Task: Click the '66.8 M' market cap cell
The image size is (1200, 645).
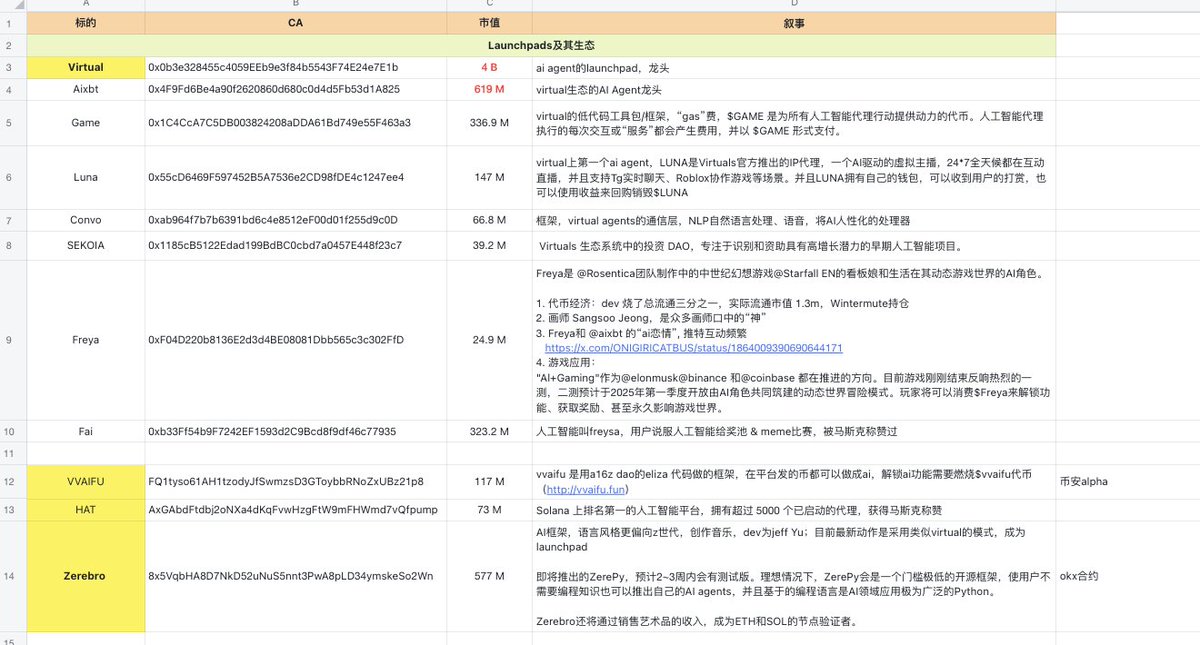Action: pyautogui.click(x=489, y=220)
